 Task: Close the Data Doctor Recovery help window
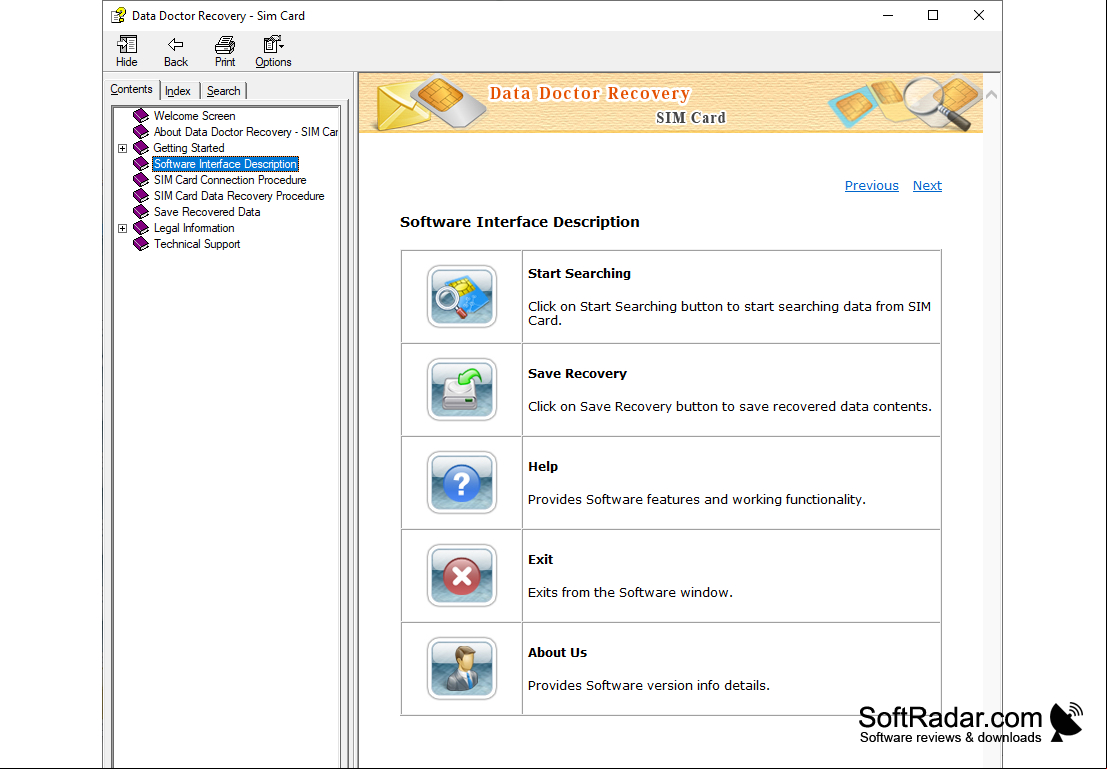(x=979, y=16)
